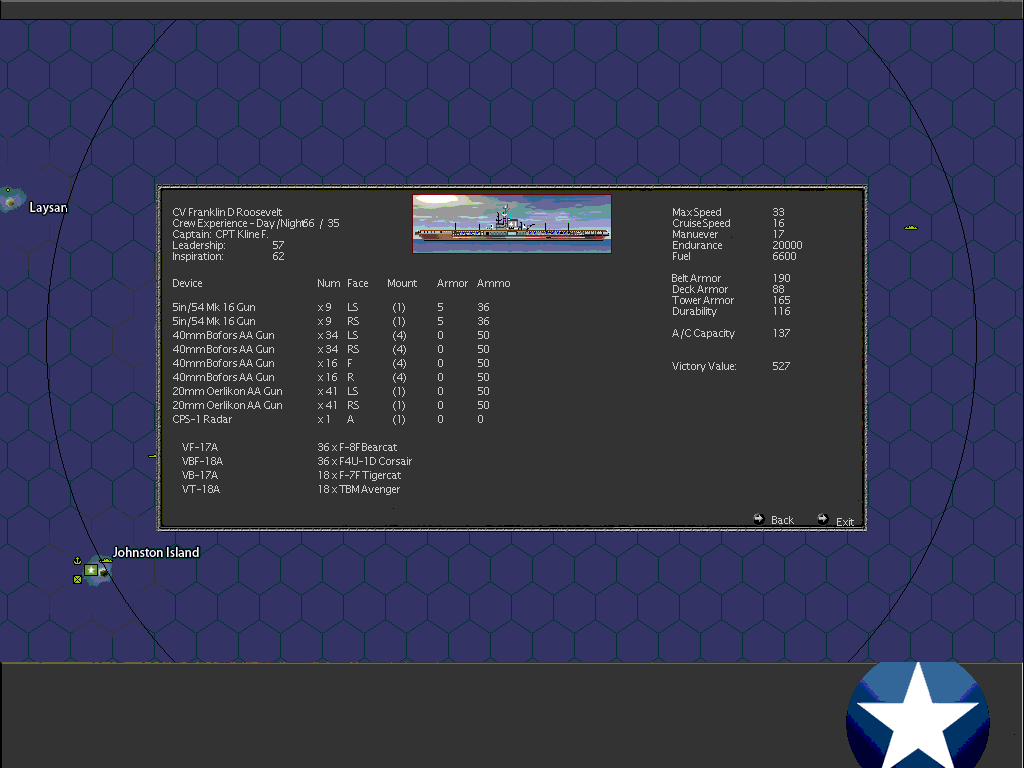
Task: Click the green star base icon on Johnston Island
Action: point(91,570)
